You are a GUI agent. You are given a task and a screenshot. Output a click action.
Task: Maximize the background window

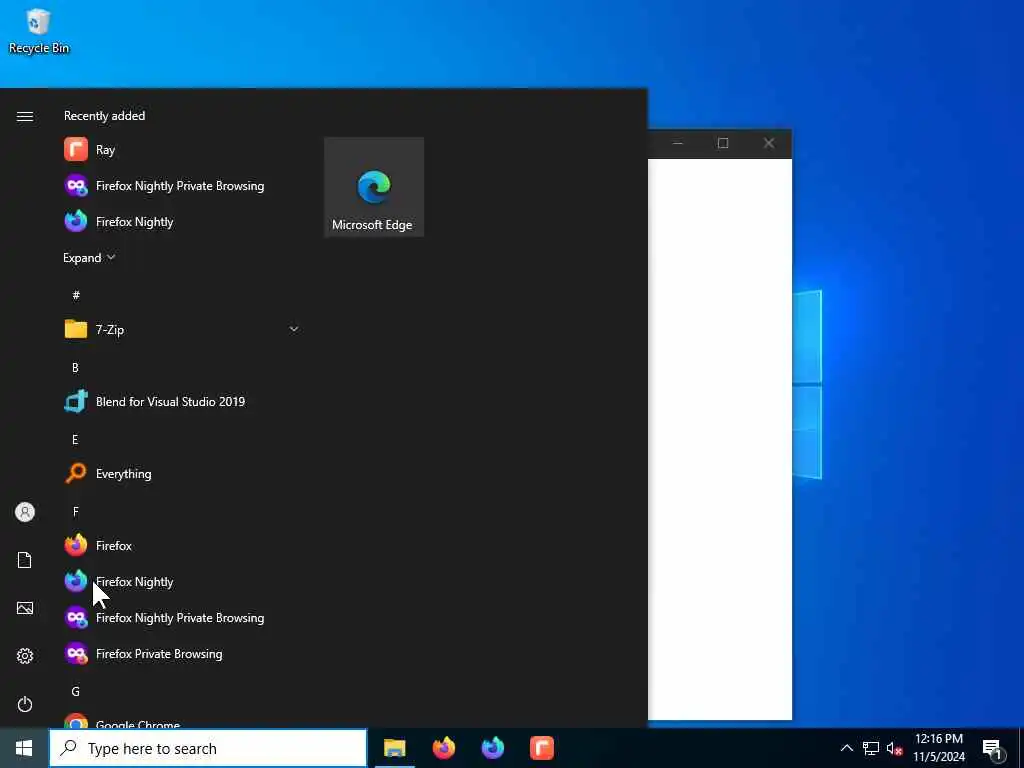(x=723, y=143)
